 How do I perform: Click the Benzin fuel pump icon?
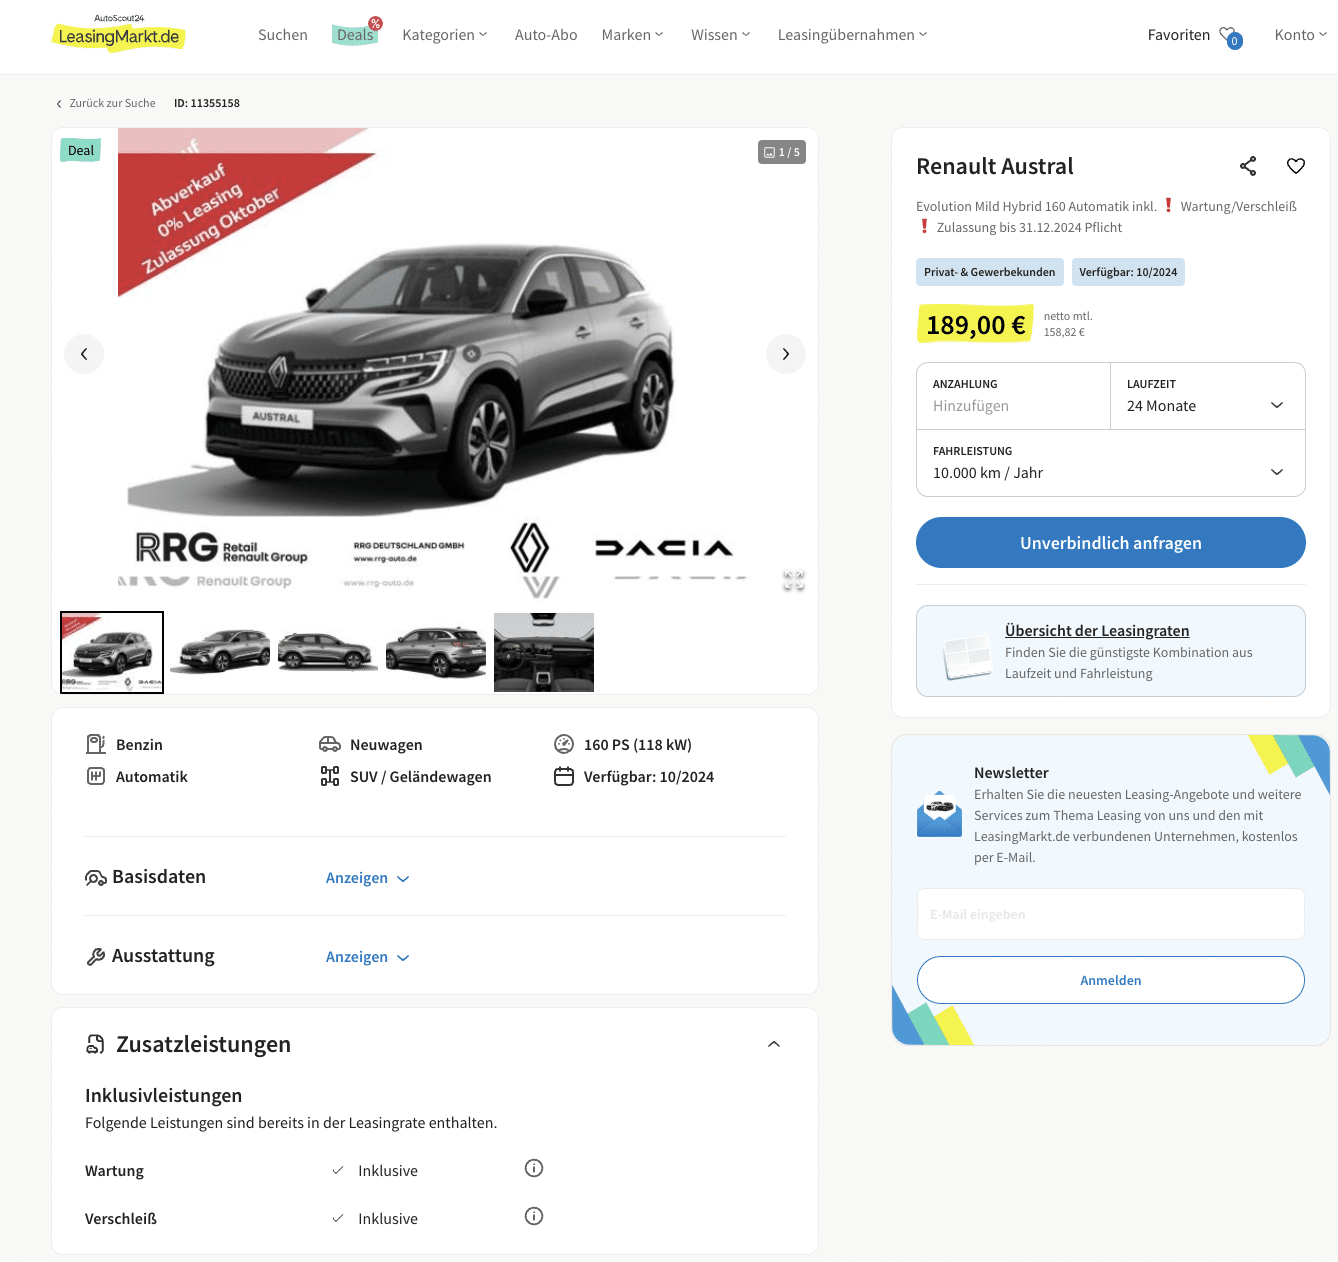pyautogui.click(x=96, y=744)
